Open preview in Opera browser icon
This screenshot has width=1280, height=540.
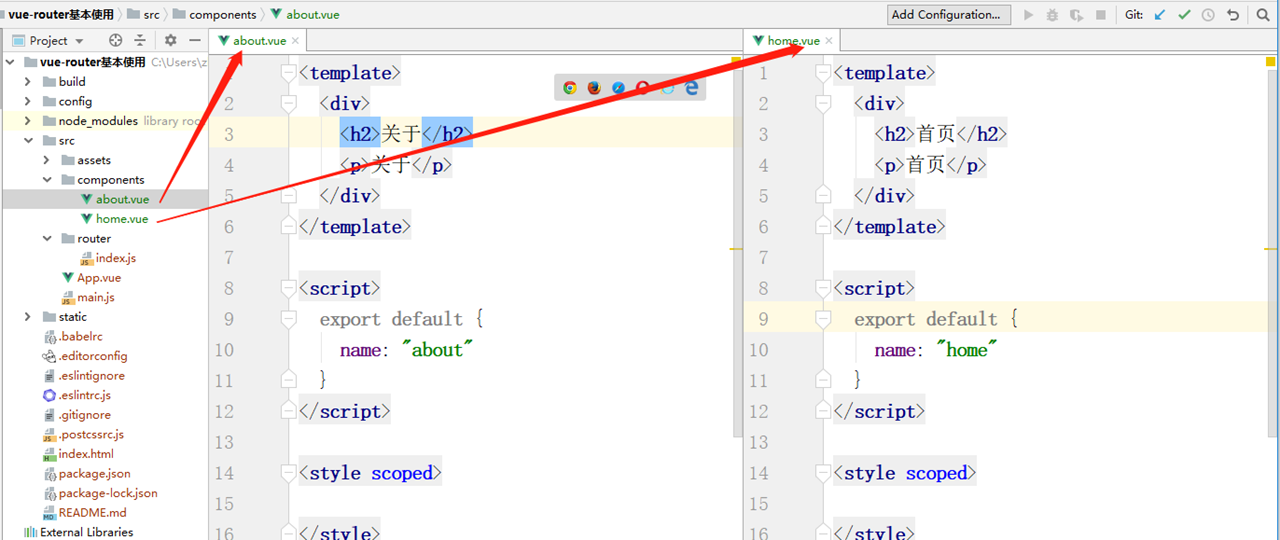click(x=642, y=87)
